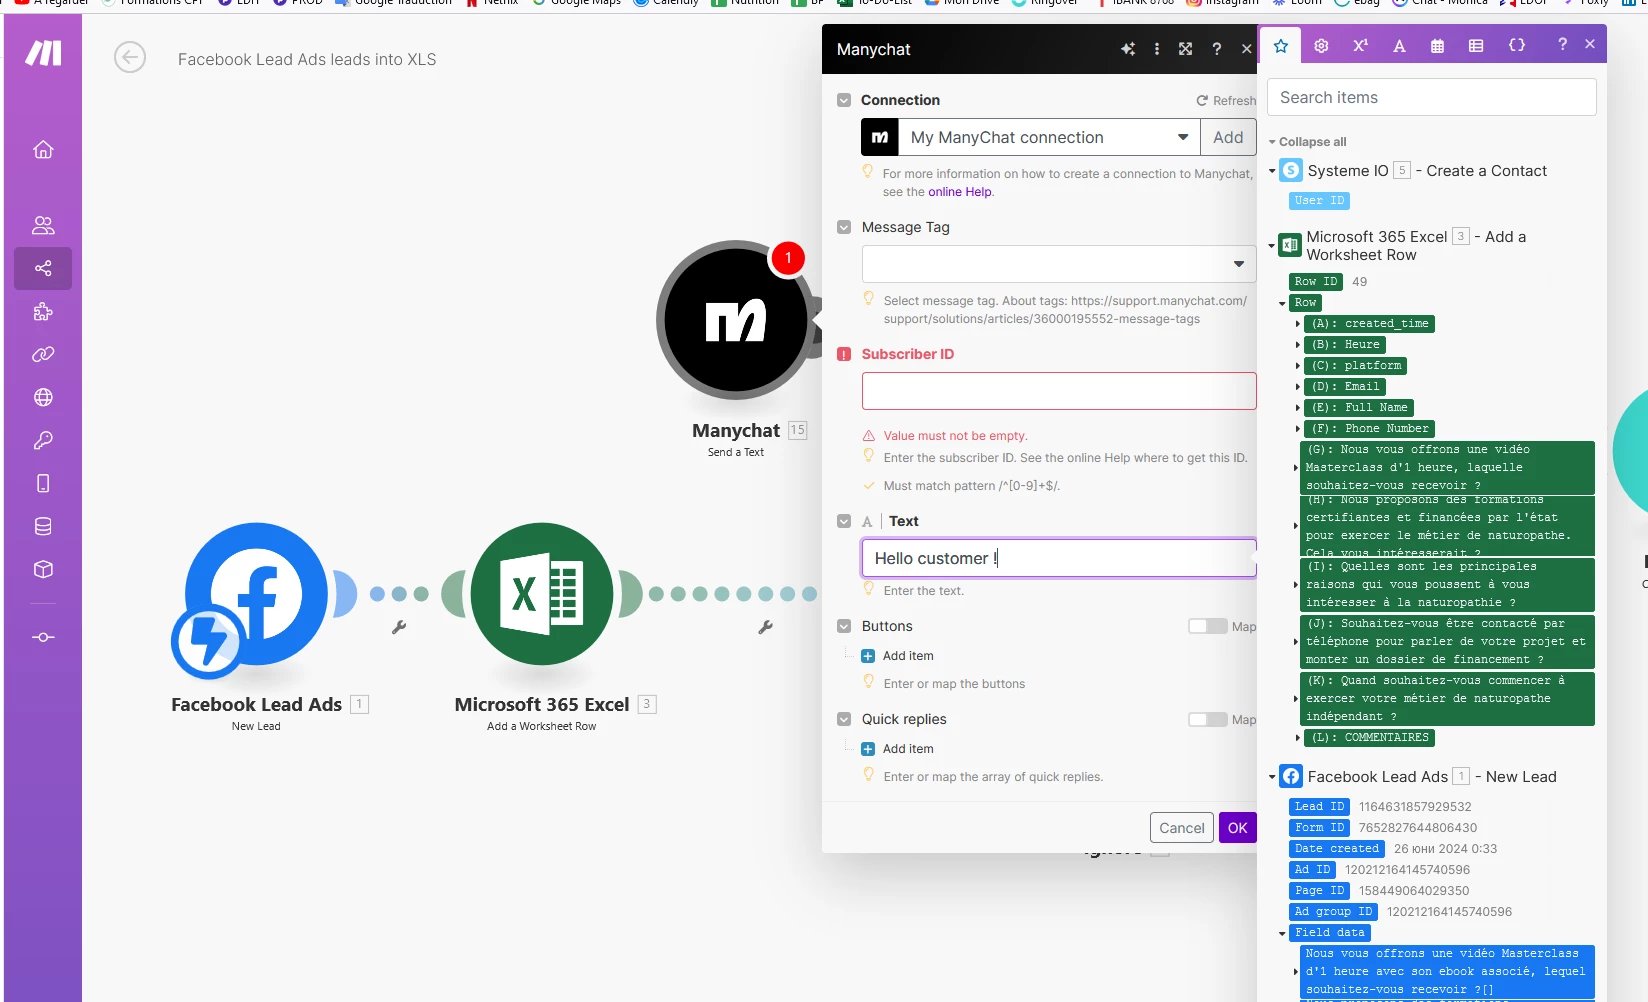The width and height of the screenshot is (1648, 1002).
Task: Open the Webhooks globe icon in the sidebar
Action: point(43,397)
